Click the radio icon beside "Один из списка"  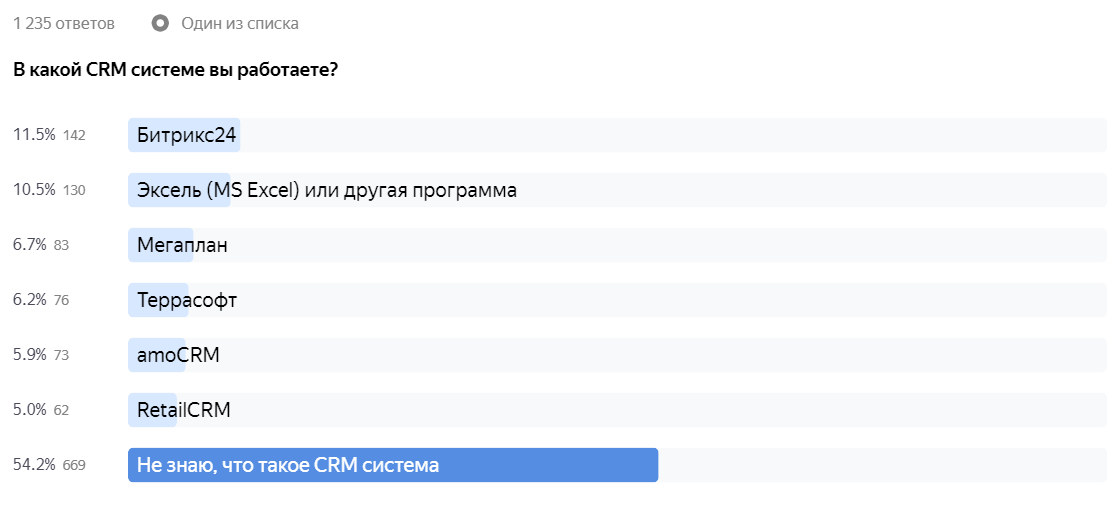click(160, 24)
